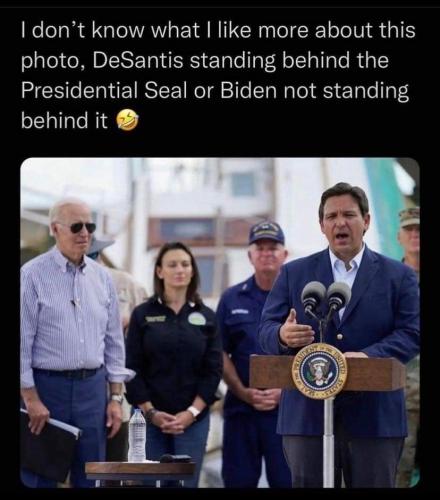Click the camouflage cap at the right edge

click(410, 217)
